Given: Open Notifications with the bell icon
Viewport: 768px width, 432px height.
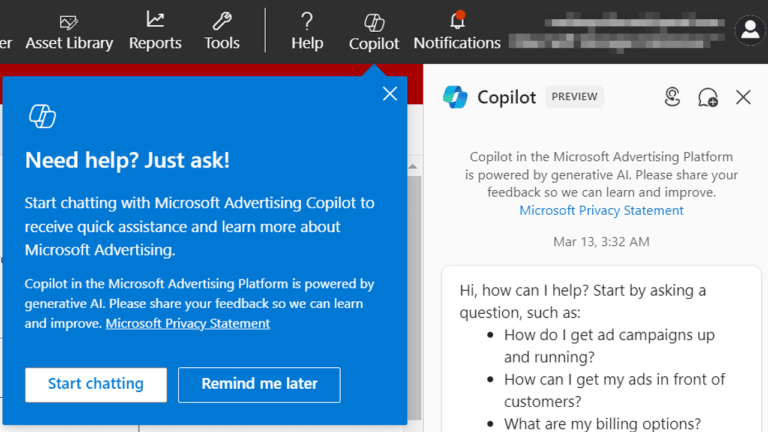Looking at the screenshot, I should click(457, 32).
